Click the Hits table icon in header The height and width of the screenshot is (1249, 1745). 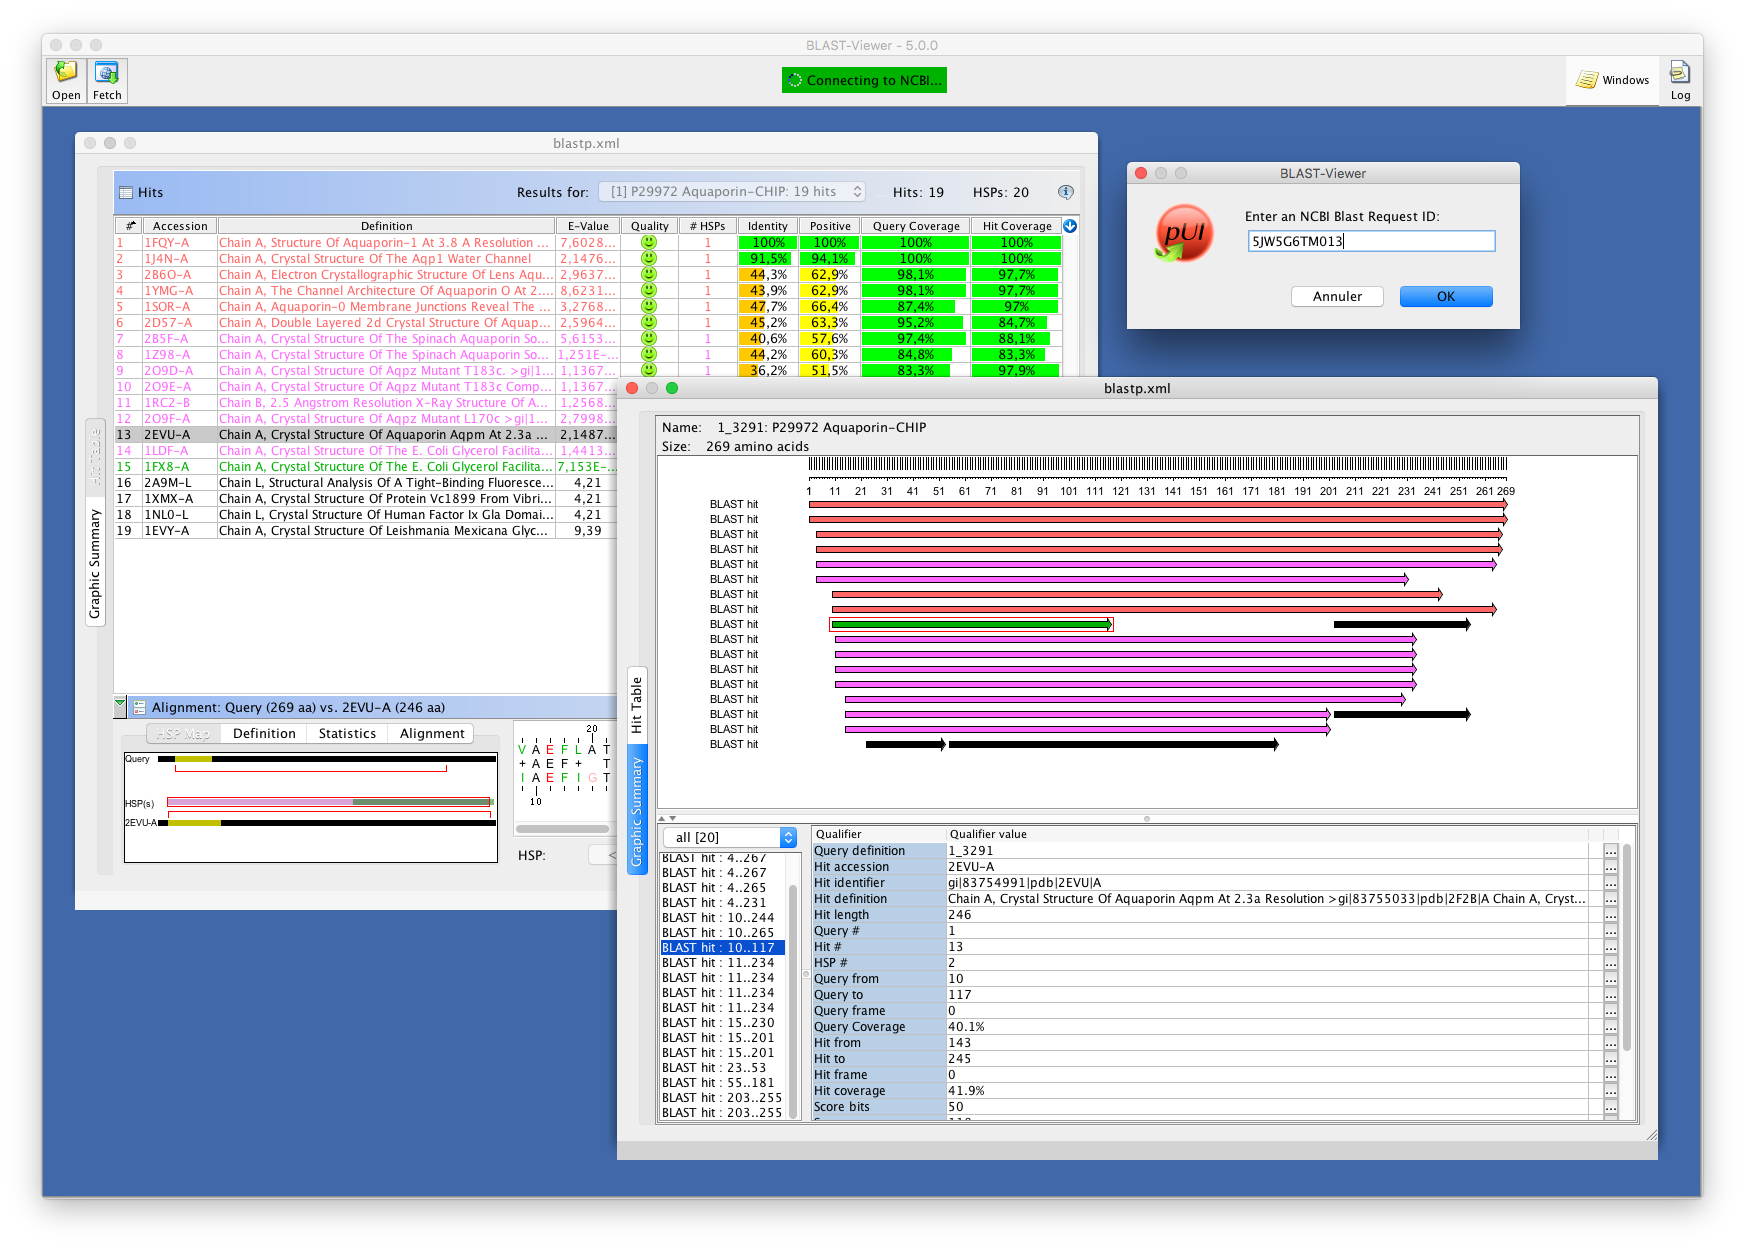126,193
